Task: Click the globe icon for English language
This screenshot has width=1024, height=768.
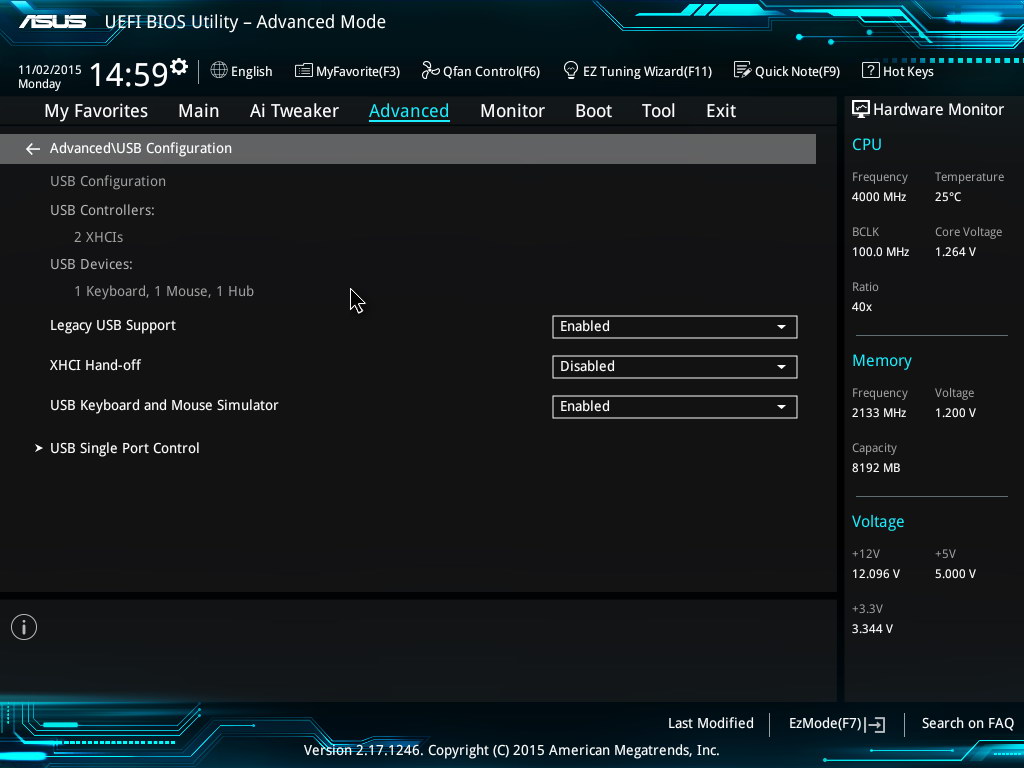Action: [219, 71]
